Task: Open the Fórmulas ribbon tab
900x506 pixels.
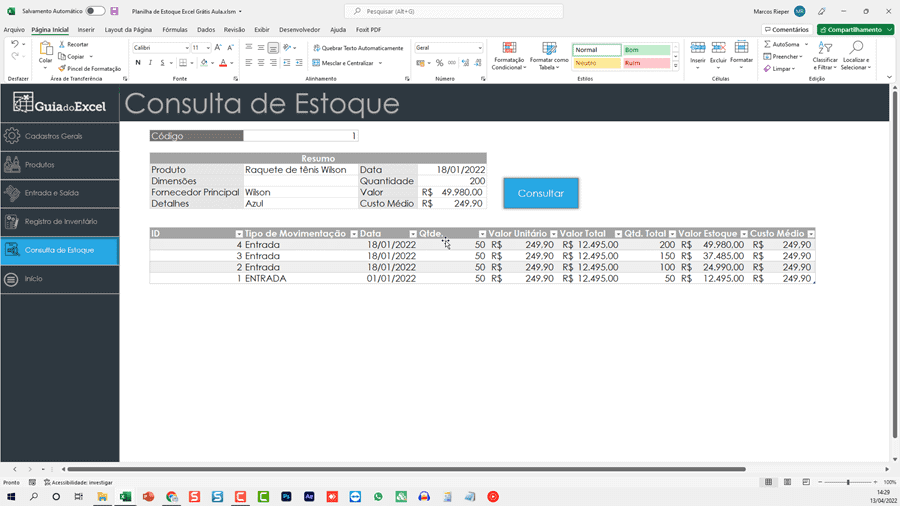Action: tap(174, 29)
